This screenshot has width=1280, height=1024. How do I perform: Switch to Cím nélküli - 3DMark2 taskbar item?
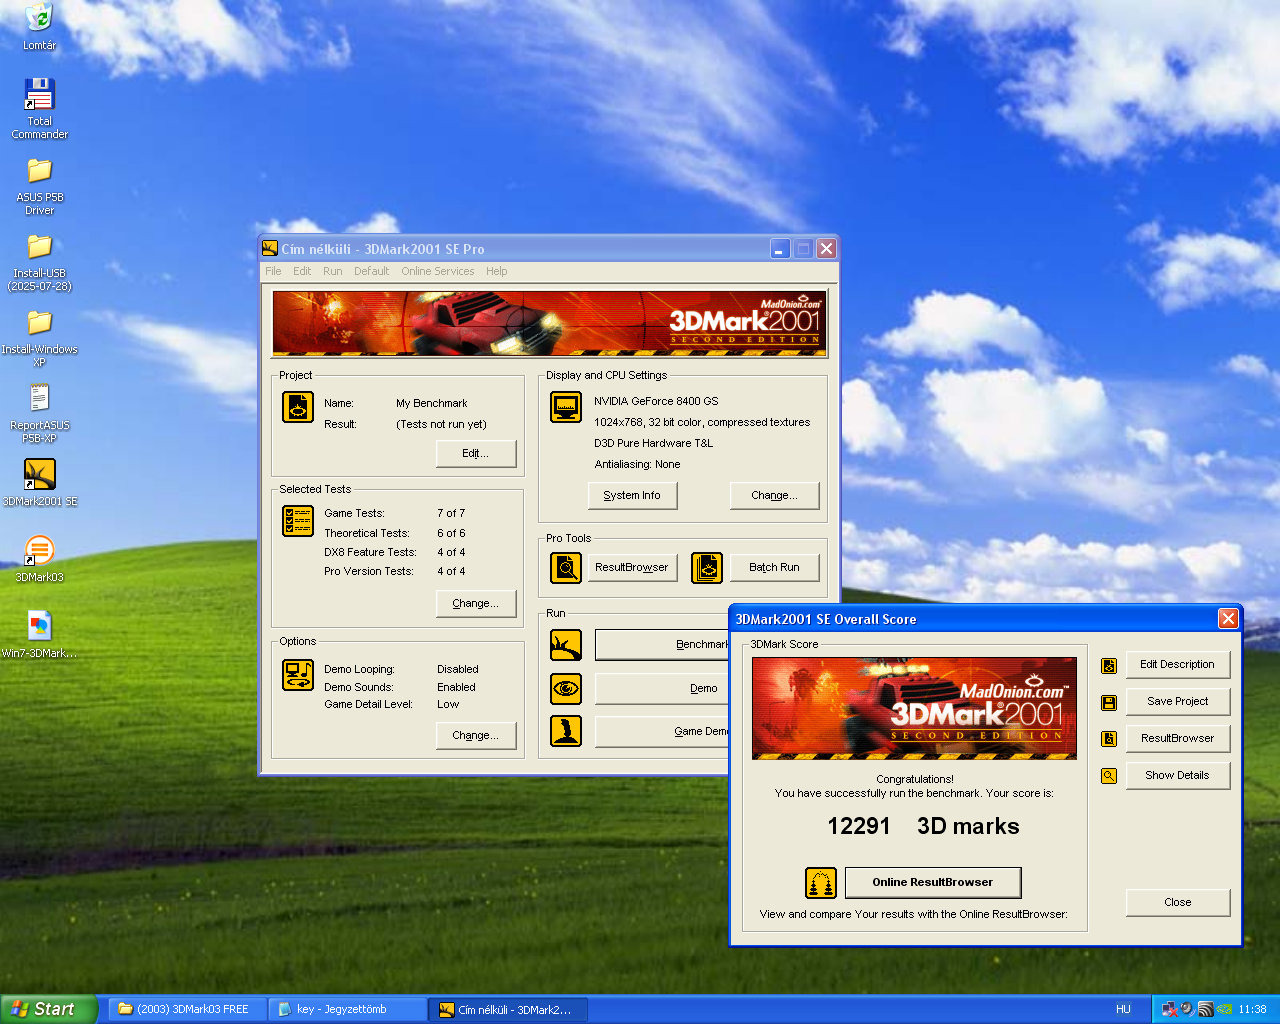coord(508,1009)
